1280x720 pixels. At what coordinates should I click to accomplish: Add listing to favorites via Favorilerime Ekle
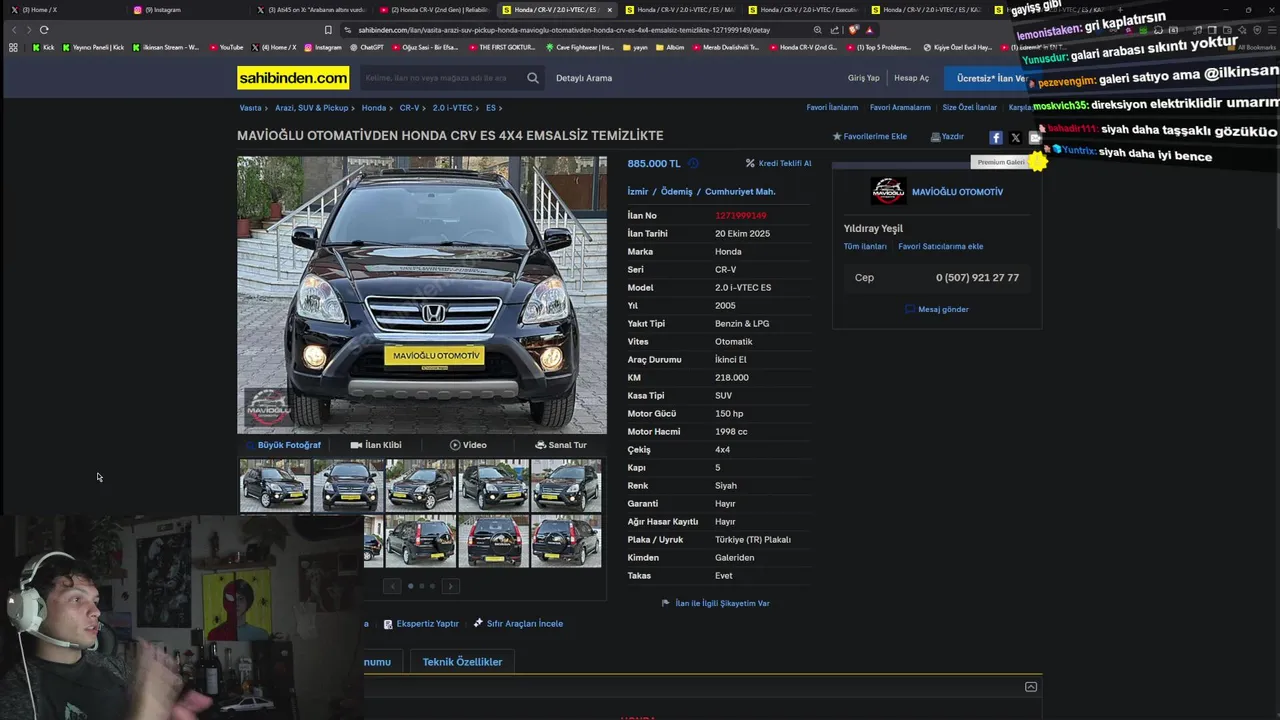(x=870, y=136)
